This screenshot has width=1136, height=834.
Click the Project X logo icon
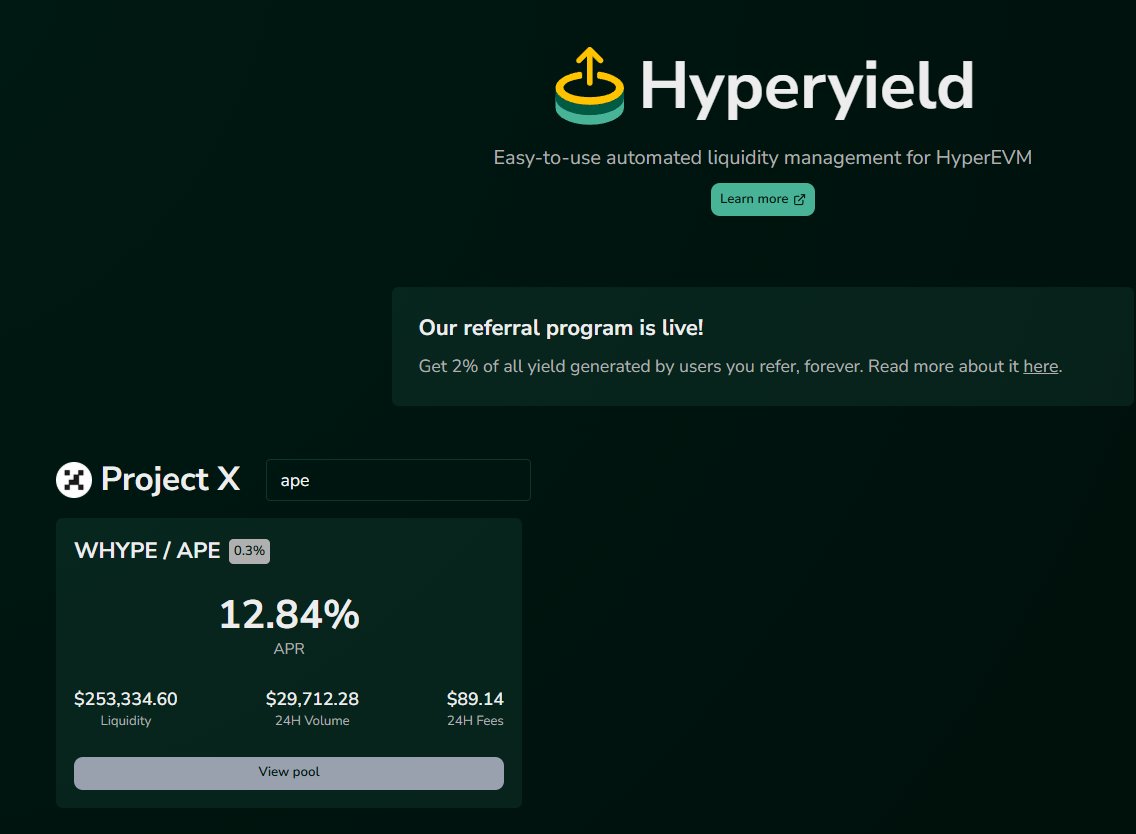coord(74,480)
